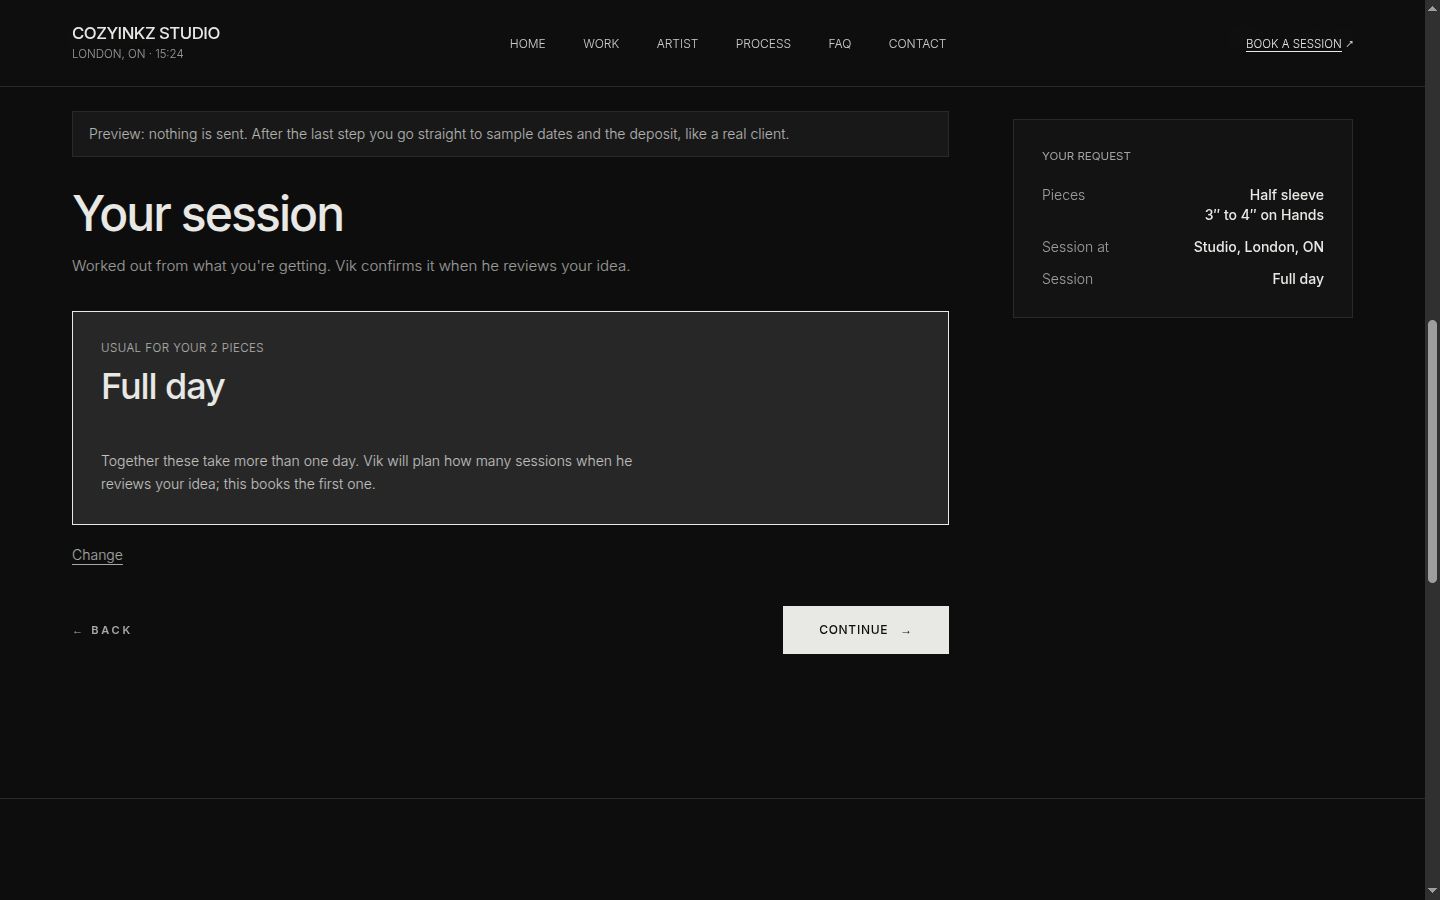This screenshot has height=900, width=1440.
Task: Click the Change session link
Action: click(x=97, y=555)
